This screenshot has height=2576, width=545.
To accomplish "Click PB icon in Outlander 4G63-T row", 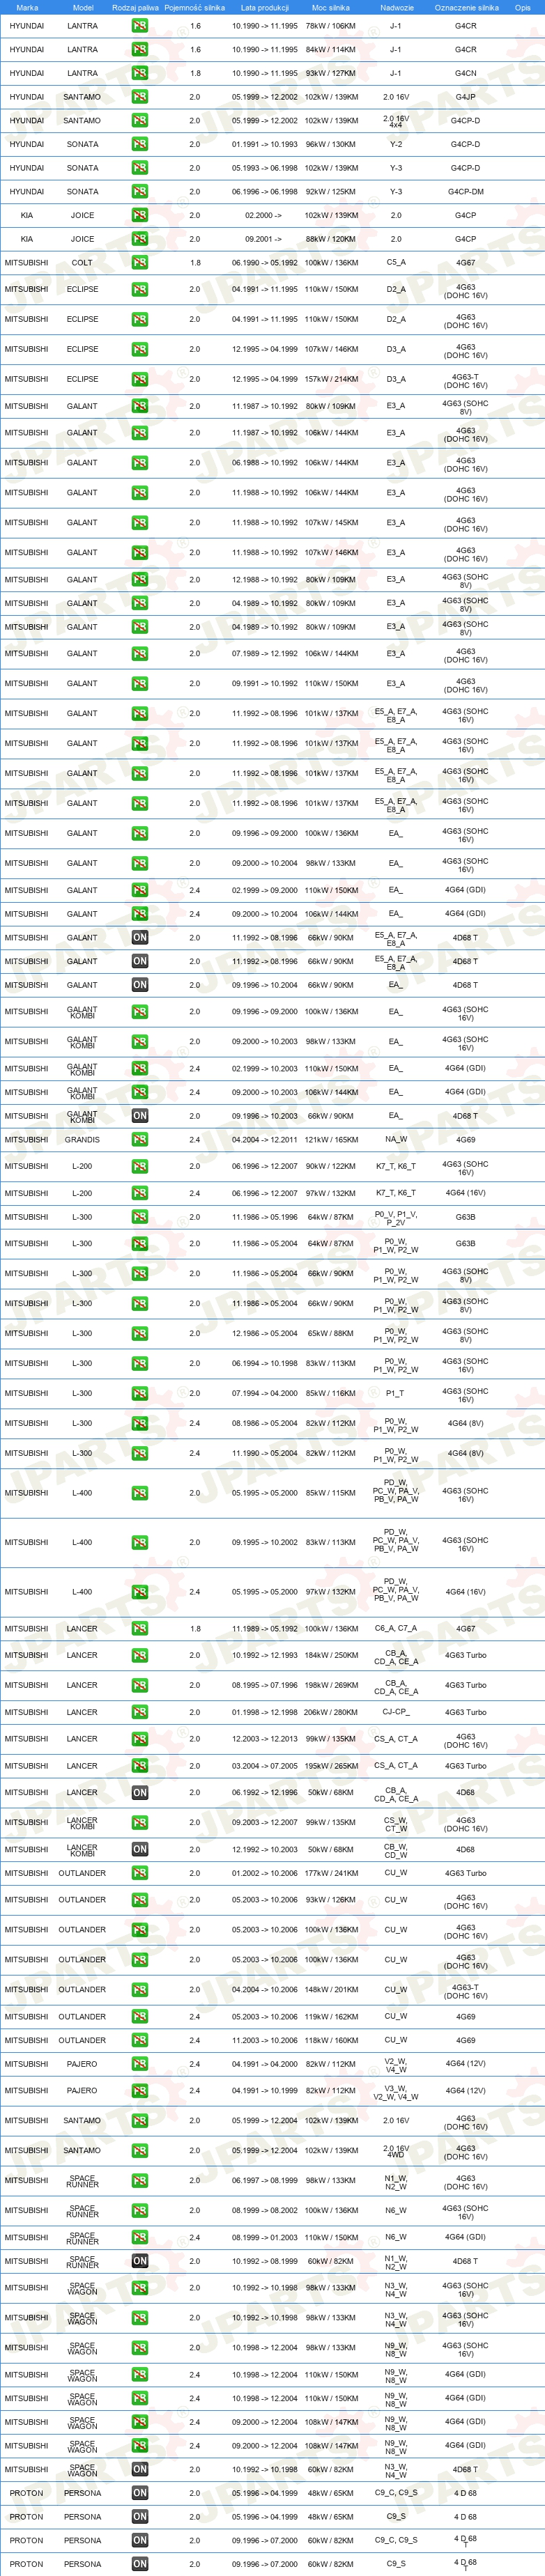I will point(140,1989).
